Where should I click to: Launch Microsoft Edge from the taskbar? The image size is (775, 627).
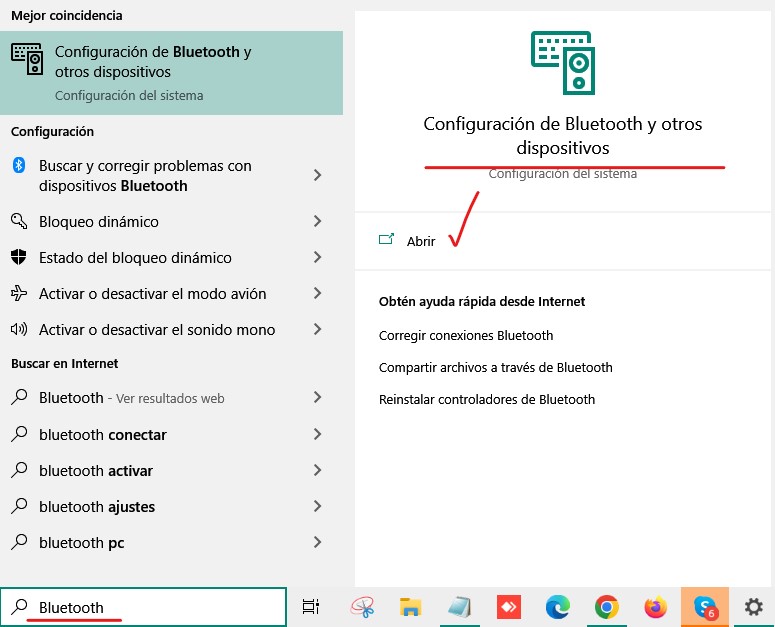[557, 606]
